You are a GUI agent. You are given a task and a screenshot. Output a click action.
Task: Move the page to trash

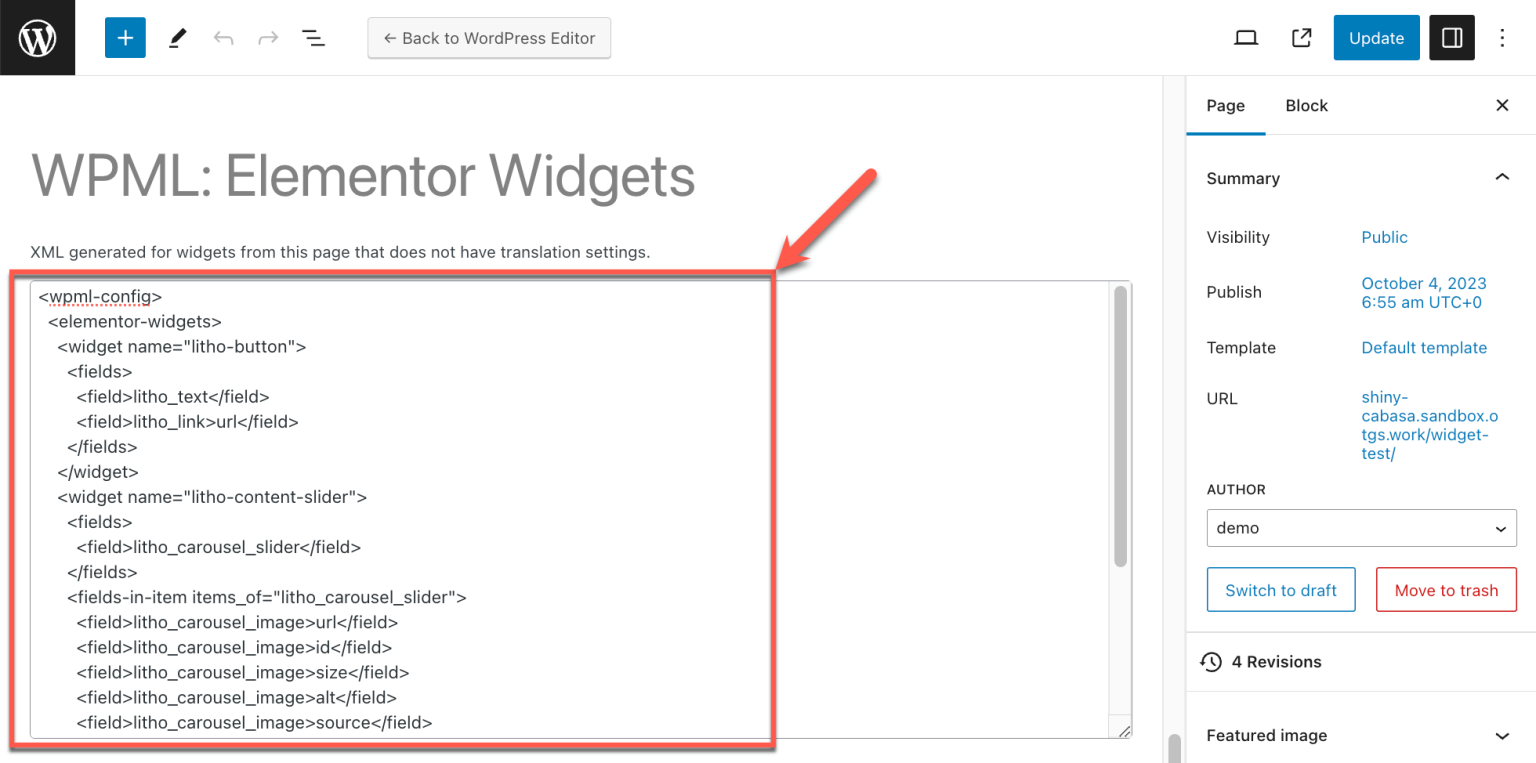coord(1446,589)
